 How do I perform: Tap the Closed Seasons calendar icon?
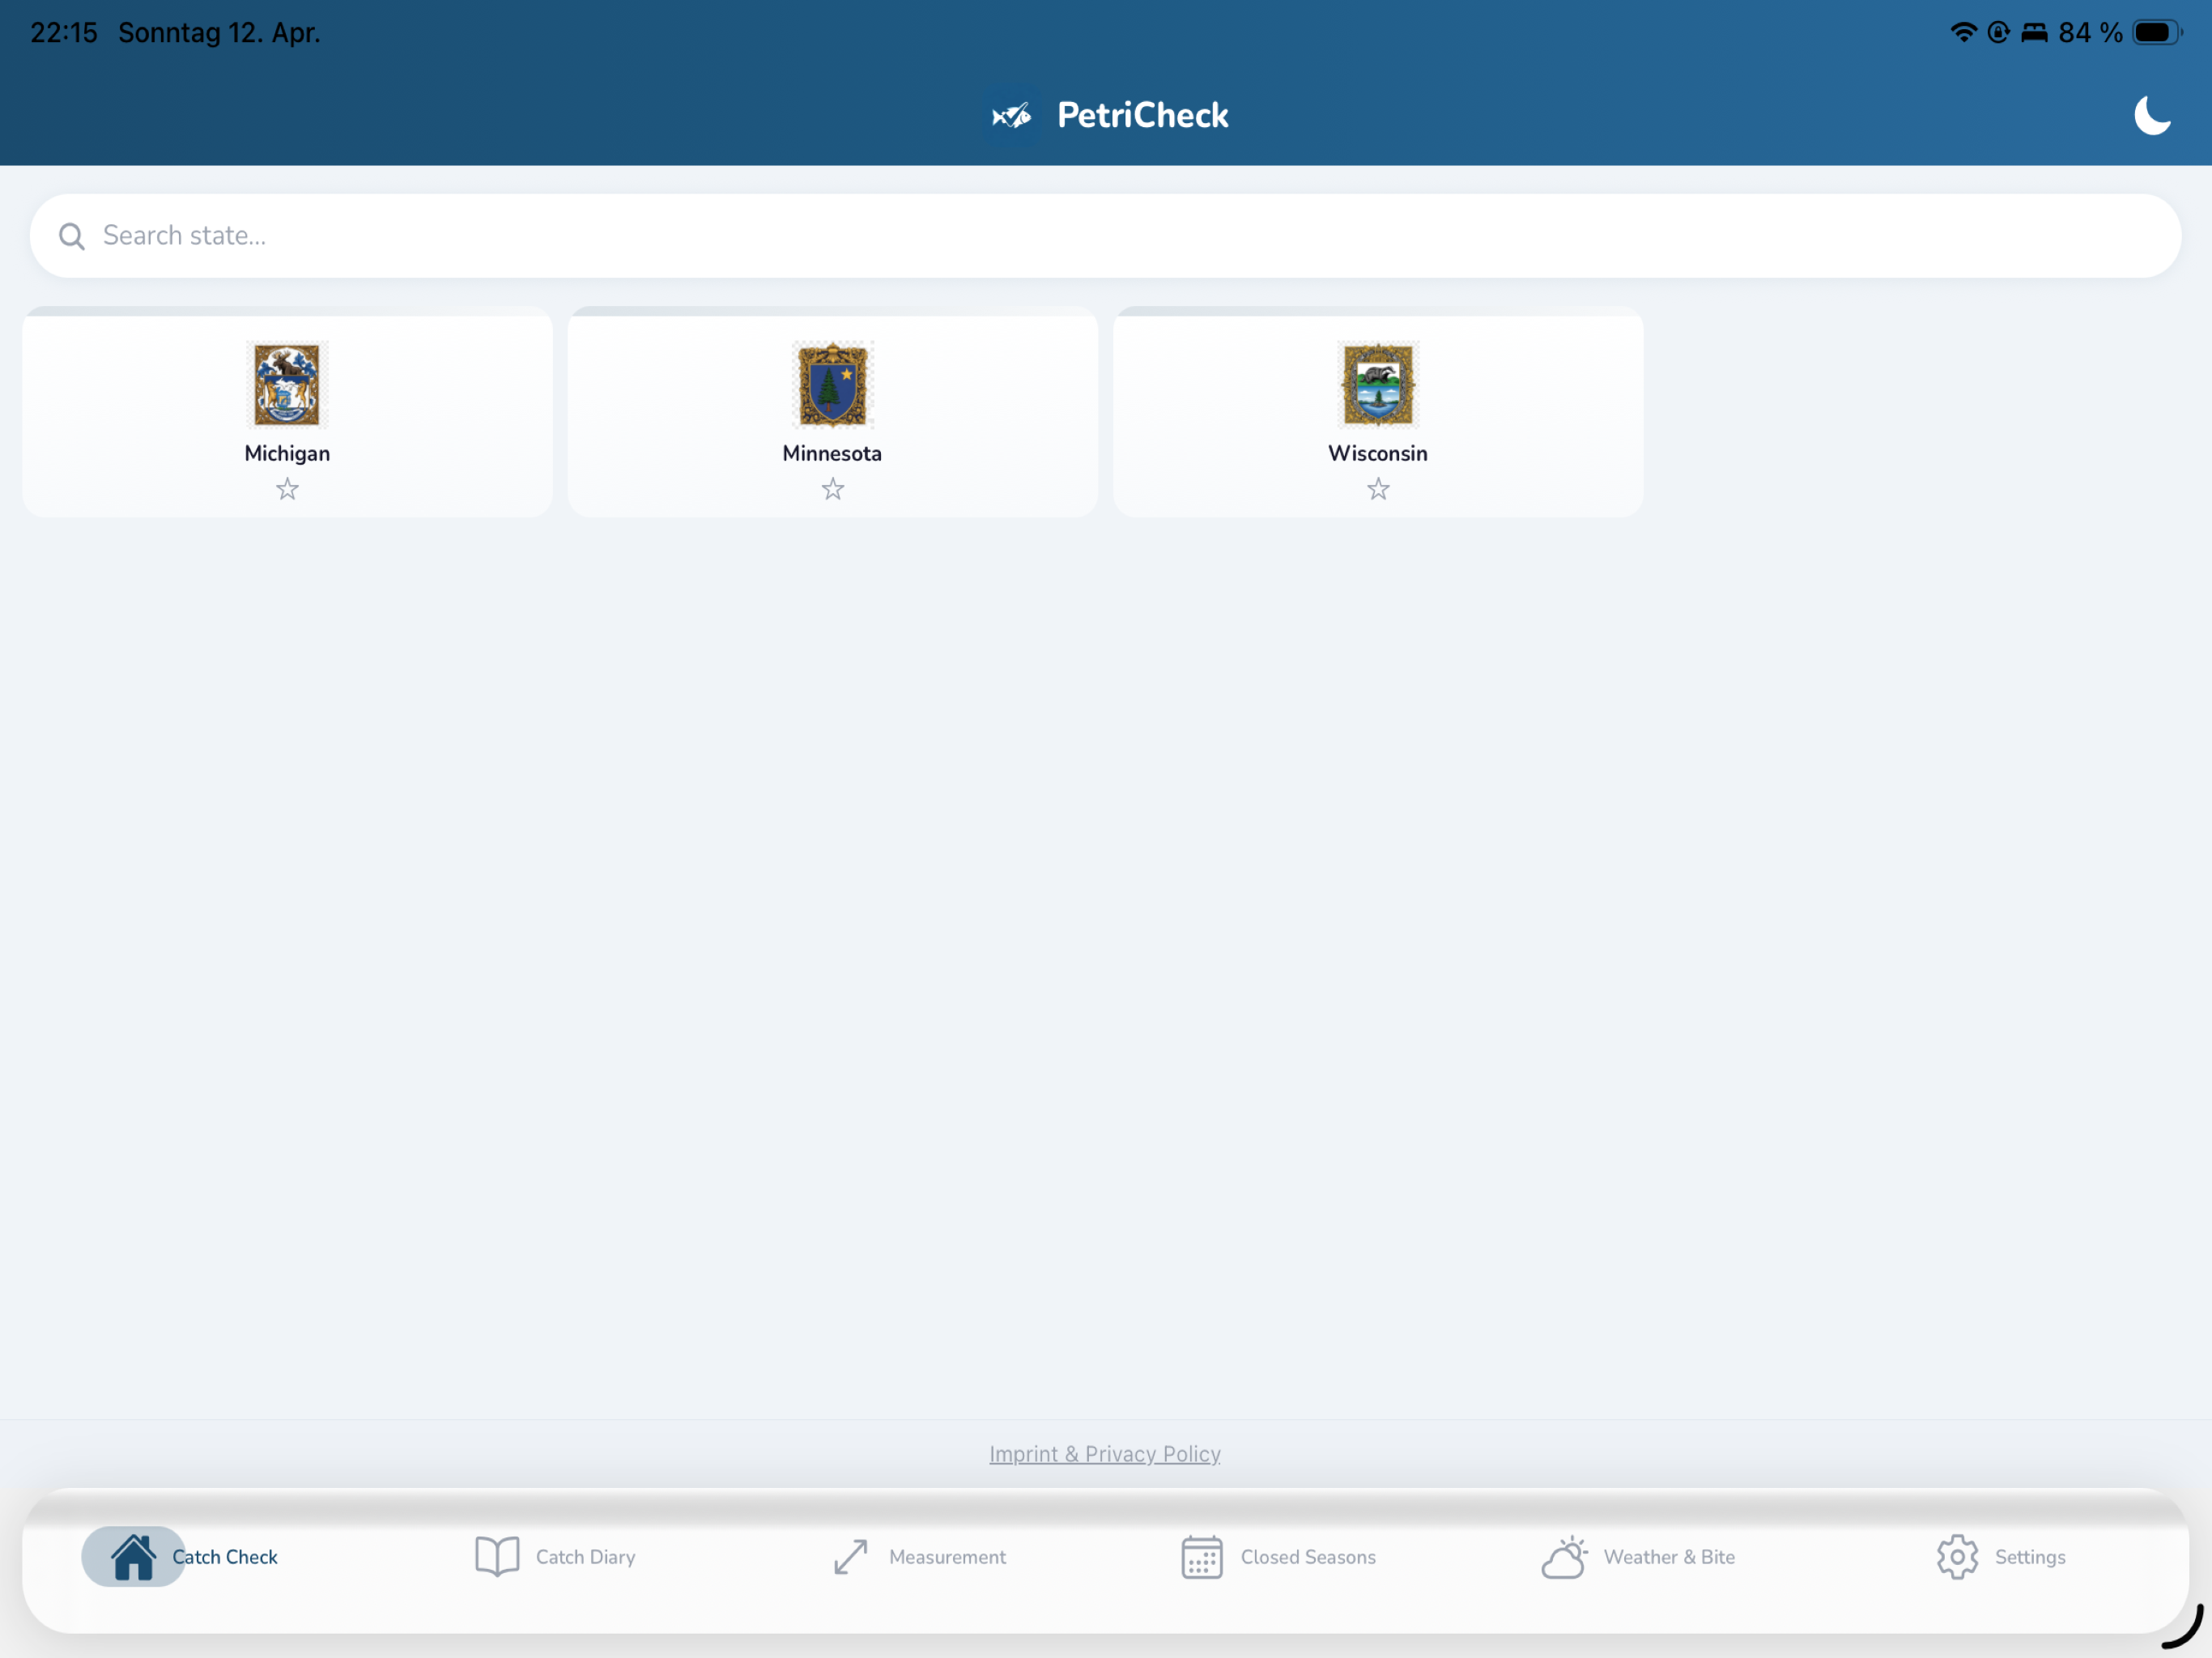pyautogui.click(x=1202, y=1557)
